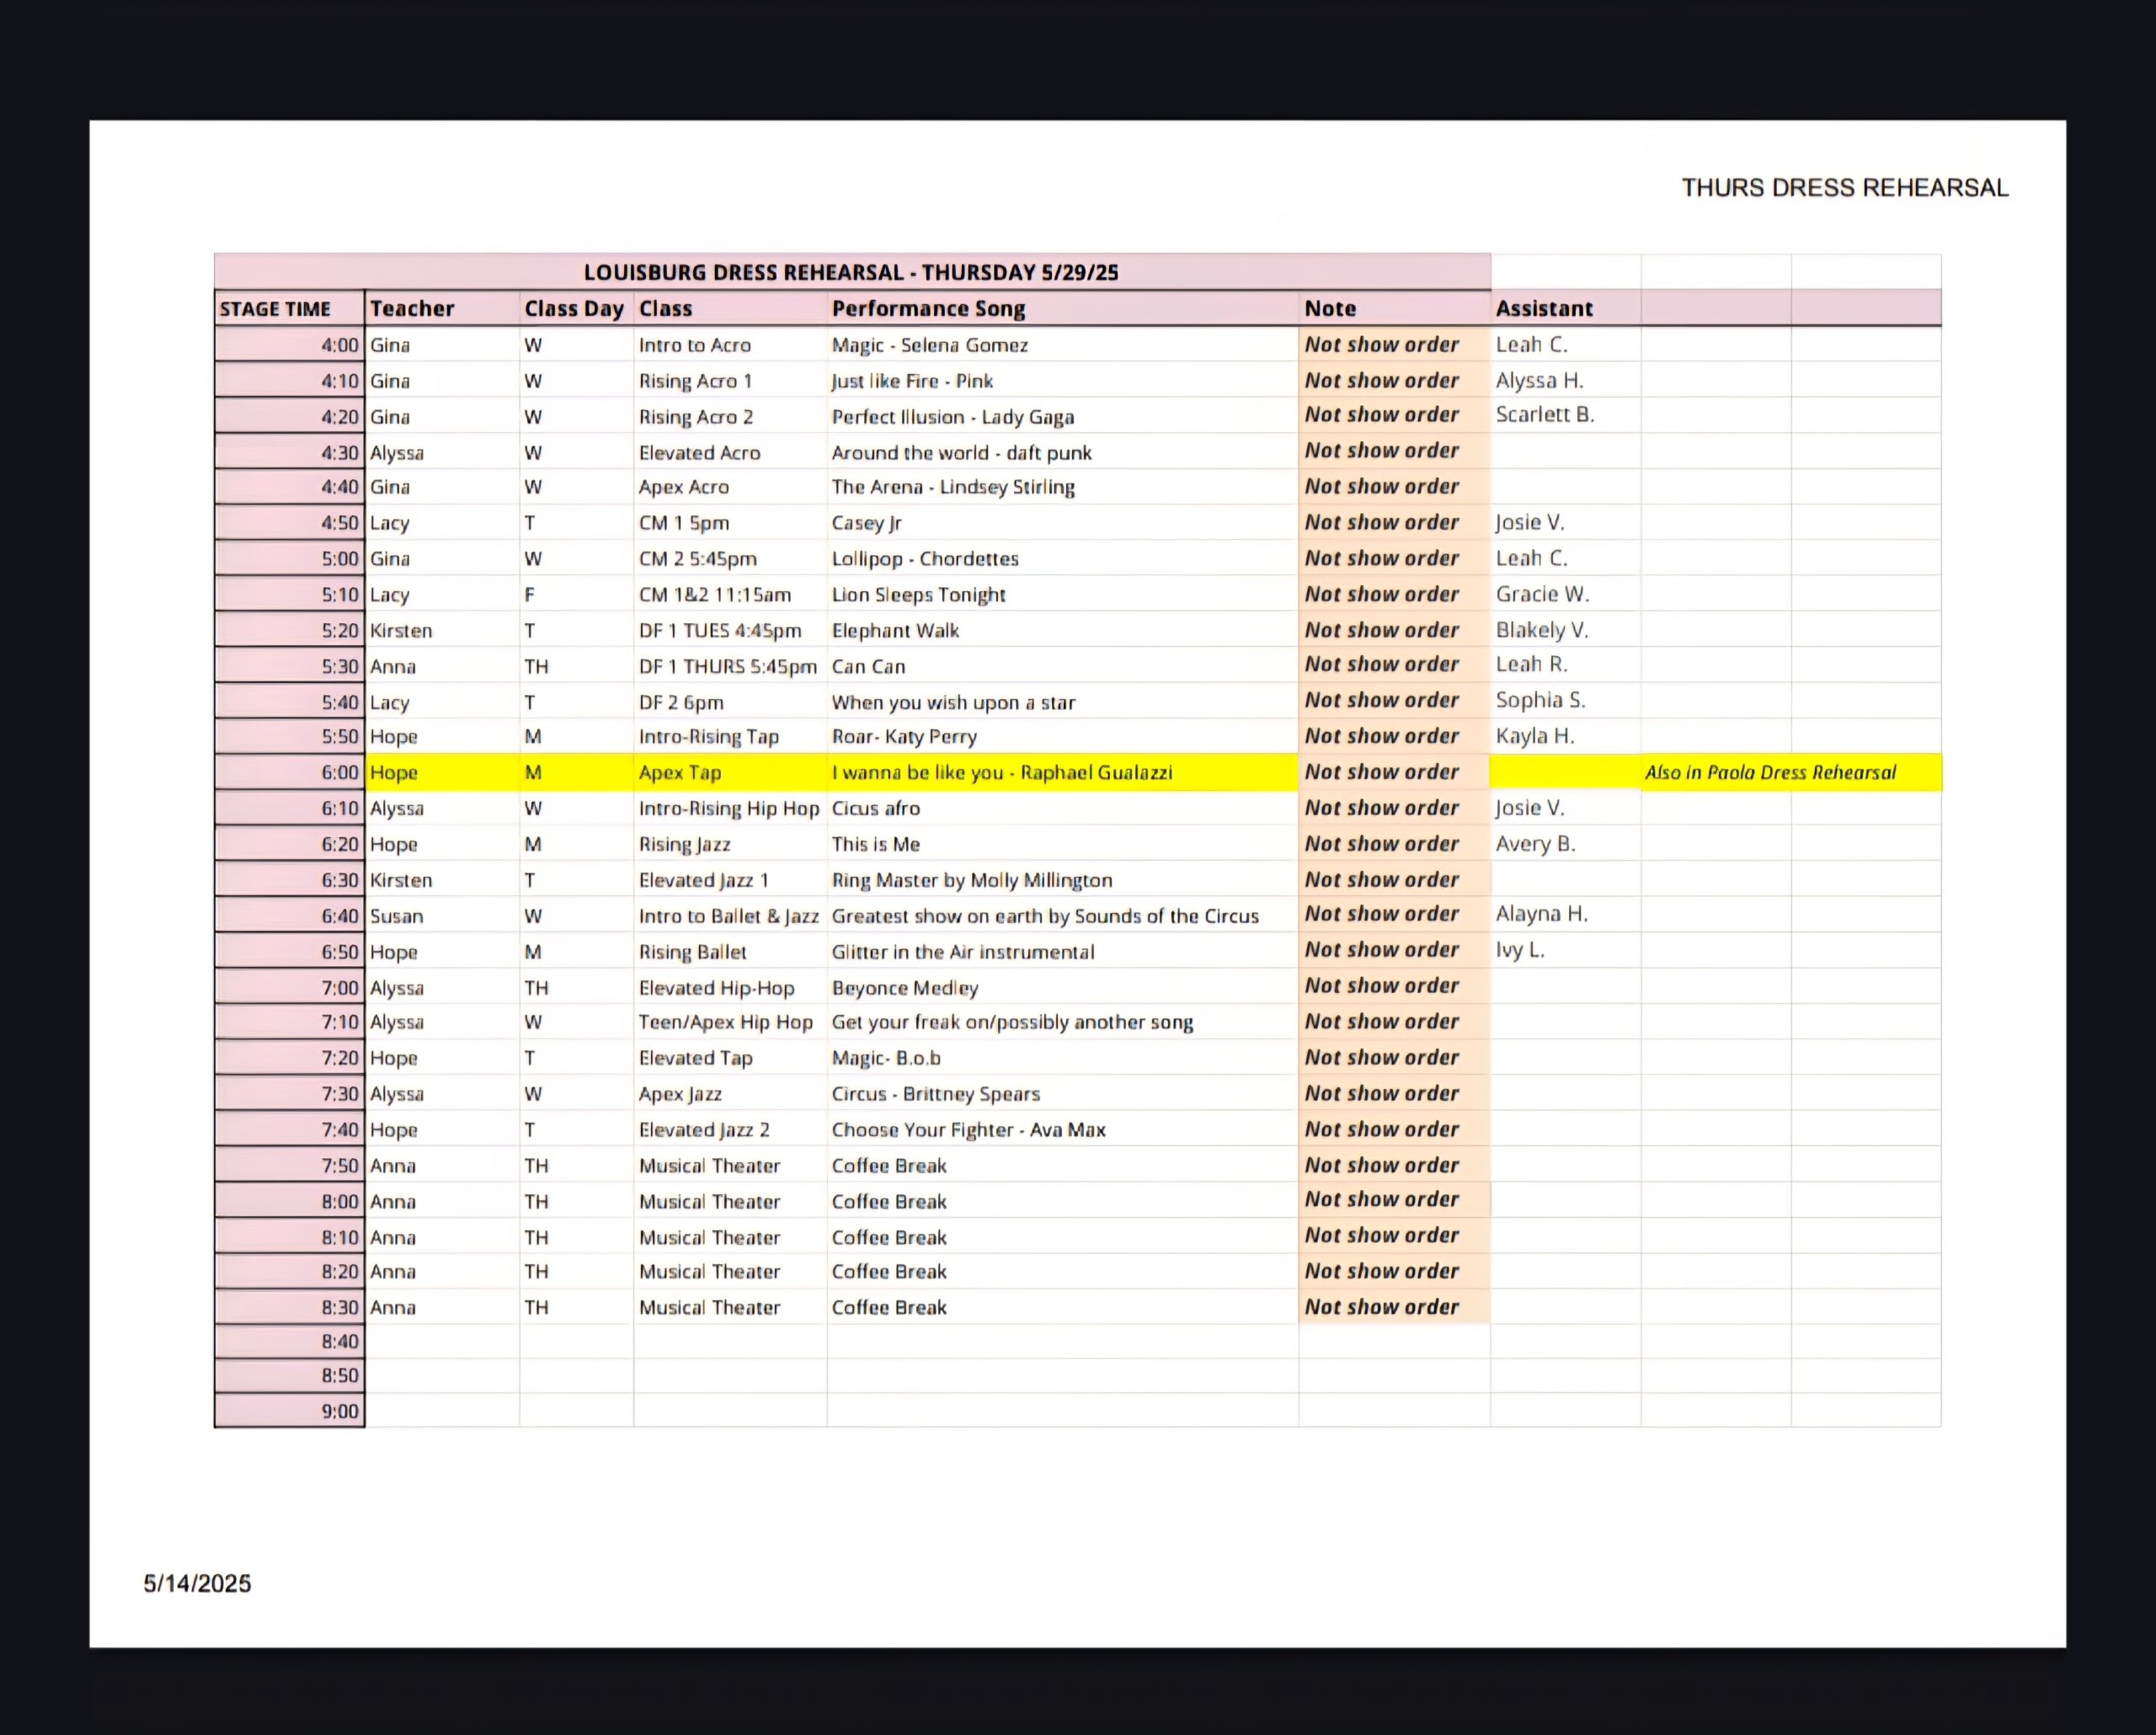The height and width of the screenshot is (1735, 2156).
Task: Click the Elevated Acro class cell
Action: pos(729,453)
